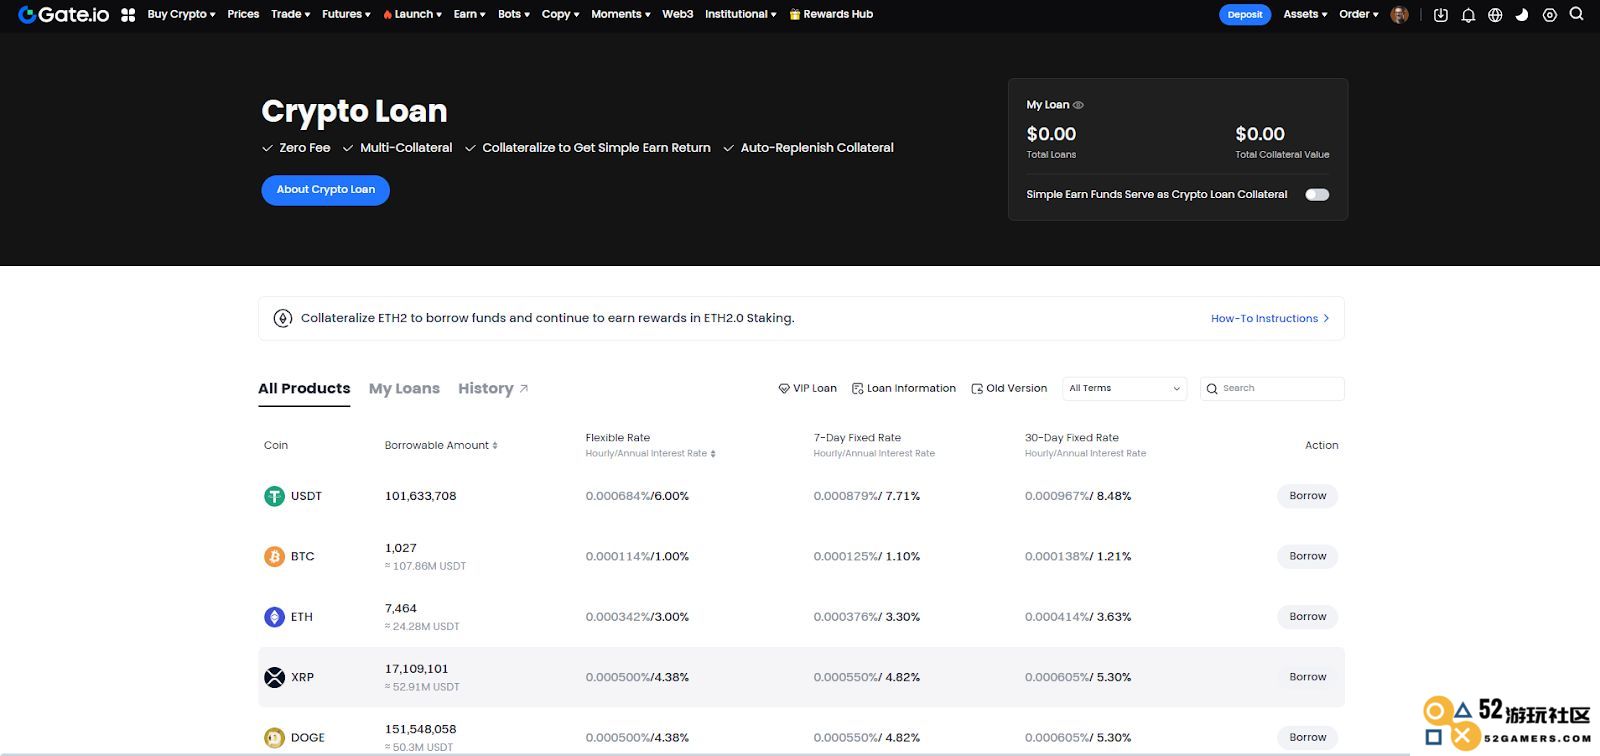Sort by Flexible Rate arrows
Viewport: 1600px width, 756px height.
(713, 454)
